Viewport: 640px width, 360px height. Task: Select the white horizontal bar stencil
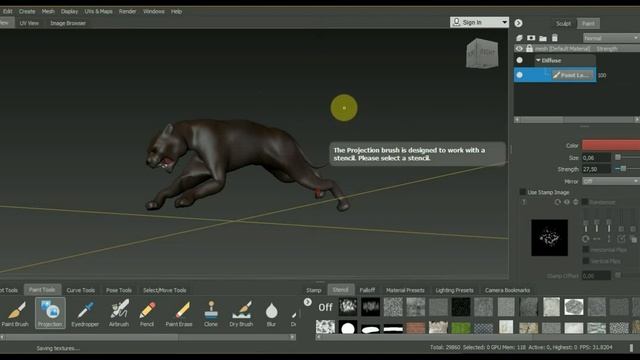pyautogui.click(x=393, y=328)
